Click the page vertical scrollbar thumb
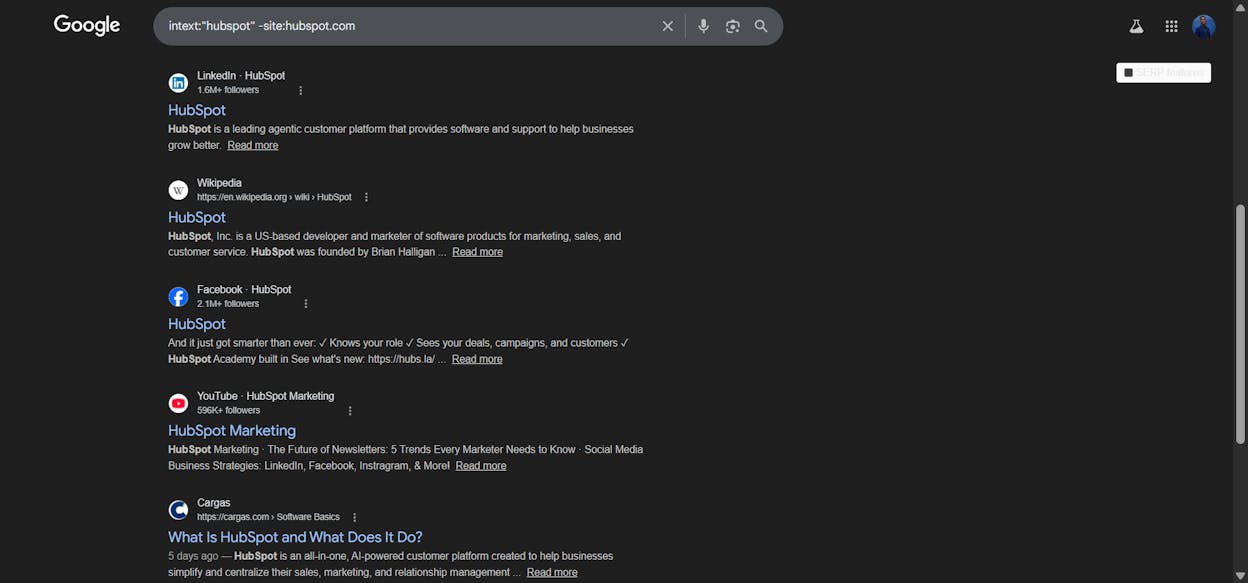Screen dimensions: 1248x583 pos(1241,324)
